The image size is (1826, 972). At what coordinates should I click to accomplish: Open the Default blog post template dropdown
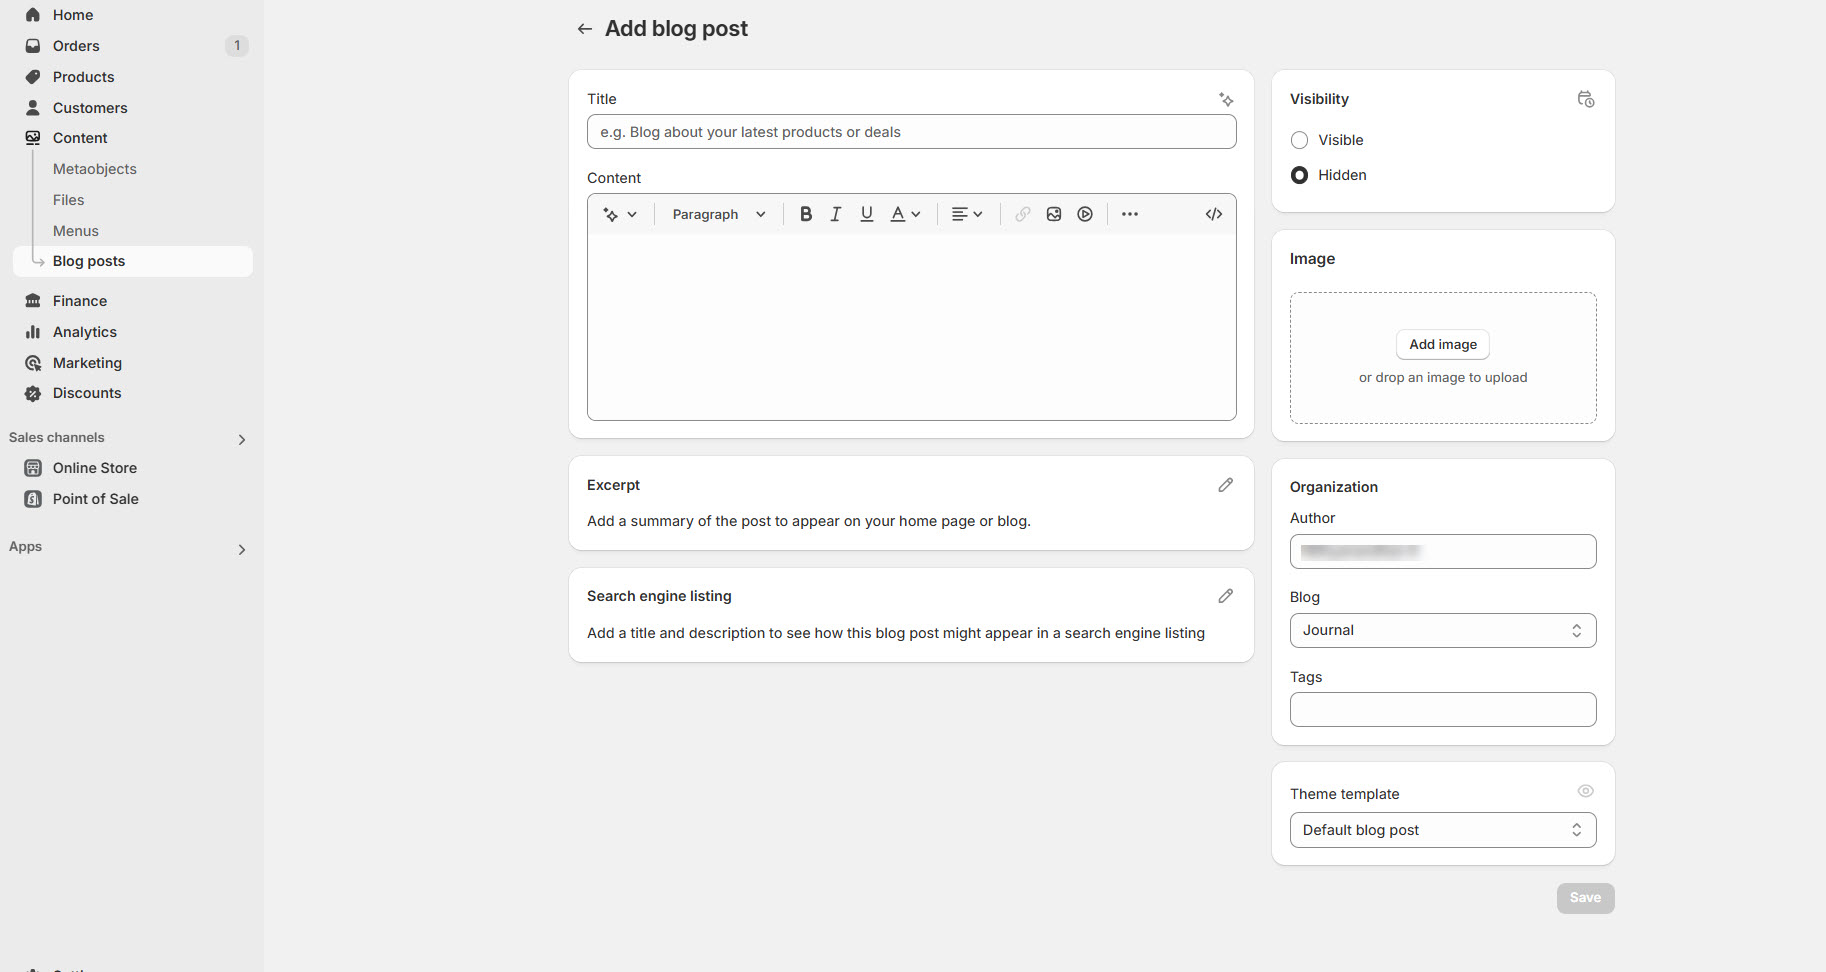1442,830
